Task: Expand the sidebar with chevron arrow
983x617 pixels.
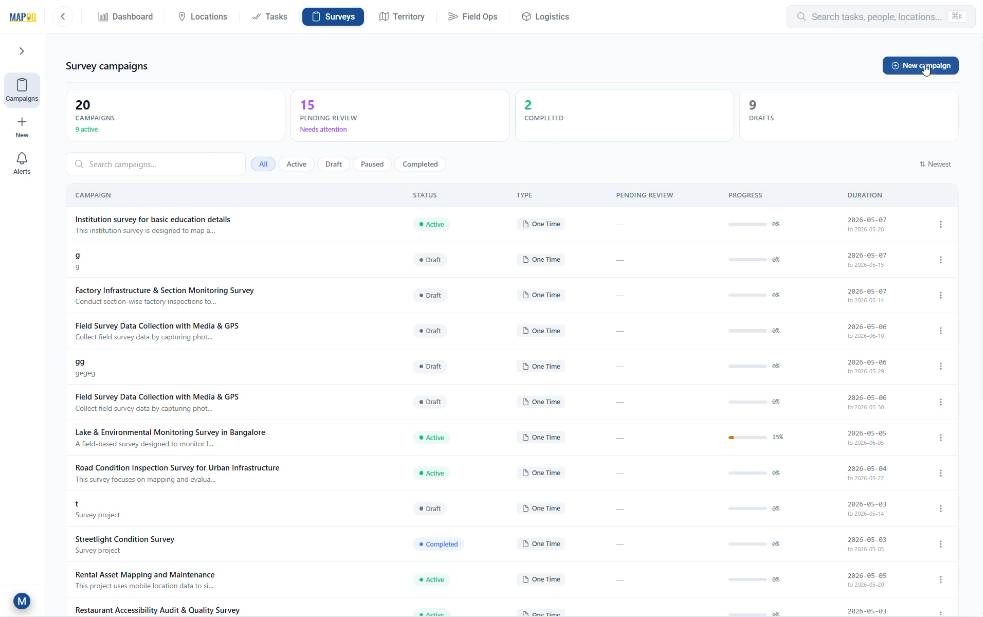Action: tap(22, 51)
